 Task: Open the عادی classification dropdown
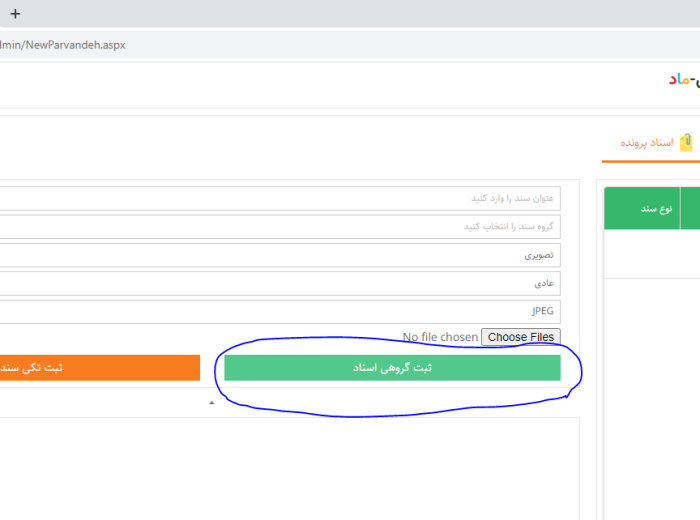tap(280, 283)
